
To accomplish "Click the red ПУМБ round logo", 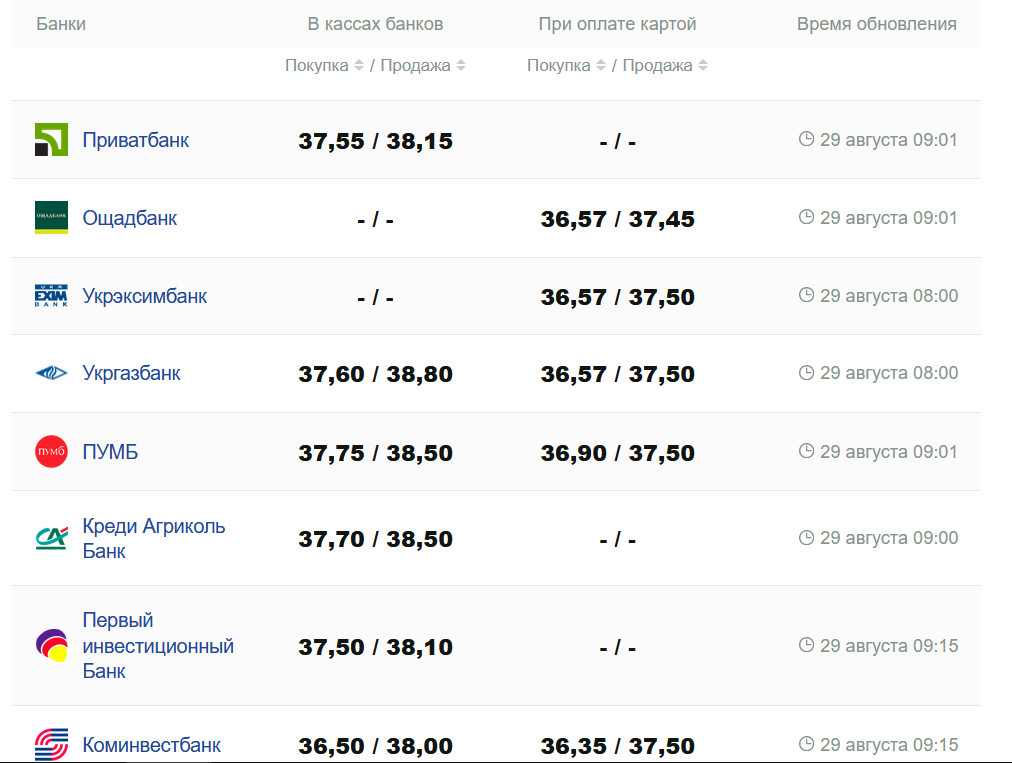I will 51,452.
